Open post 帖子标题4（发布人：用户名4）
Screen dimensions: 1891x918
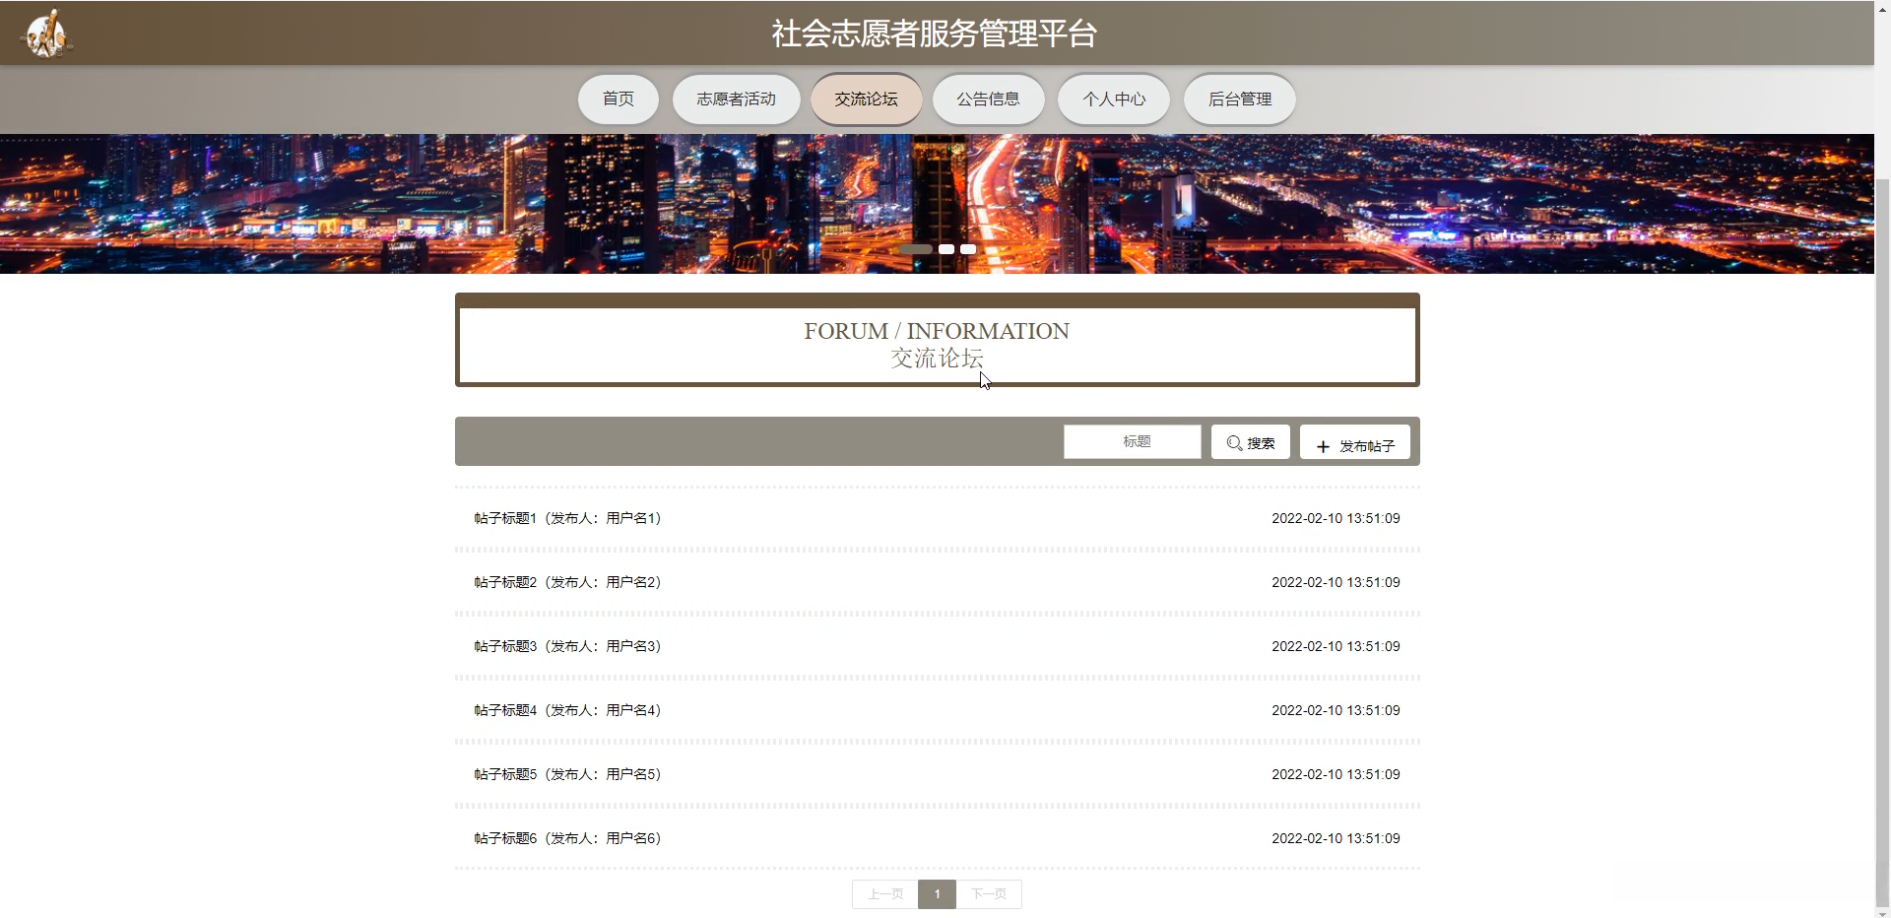[x=568, y=710]
